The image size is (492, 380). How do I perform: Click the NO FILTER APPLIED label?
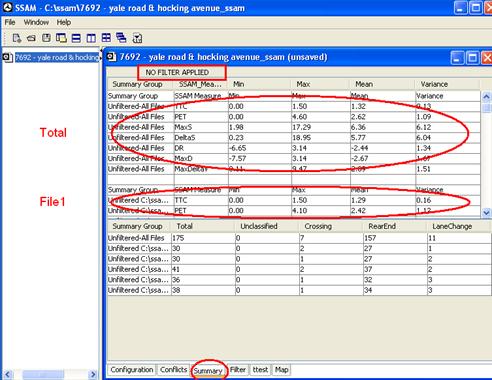click(x=177, y=72)
